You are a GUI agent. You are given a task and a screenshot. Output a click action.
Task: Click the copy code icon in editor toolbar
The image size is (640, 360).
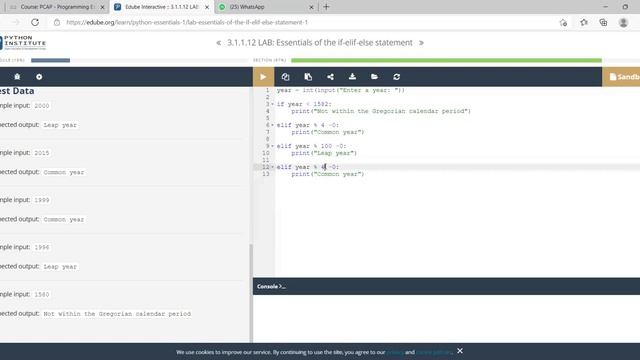(285, 77)
